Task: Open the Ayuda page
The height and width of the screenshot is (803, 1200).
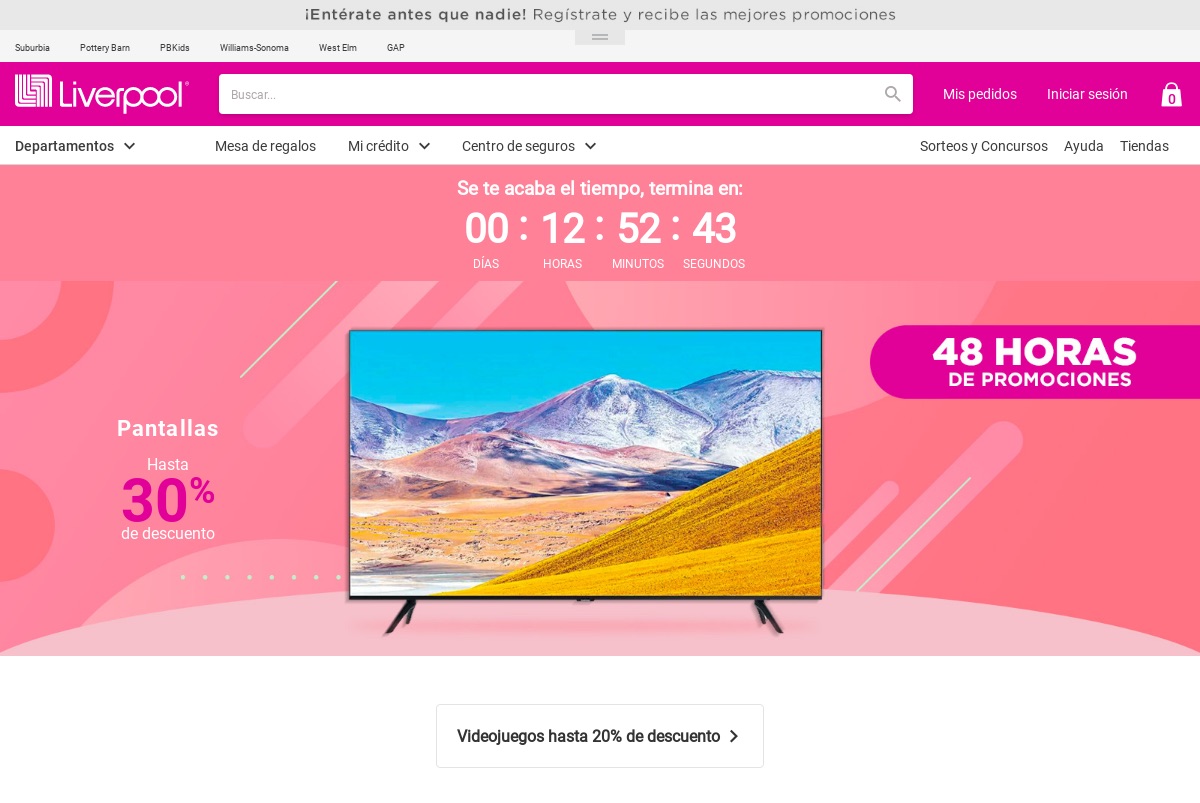Action: pos(1084,146)
